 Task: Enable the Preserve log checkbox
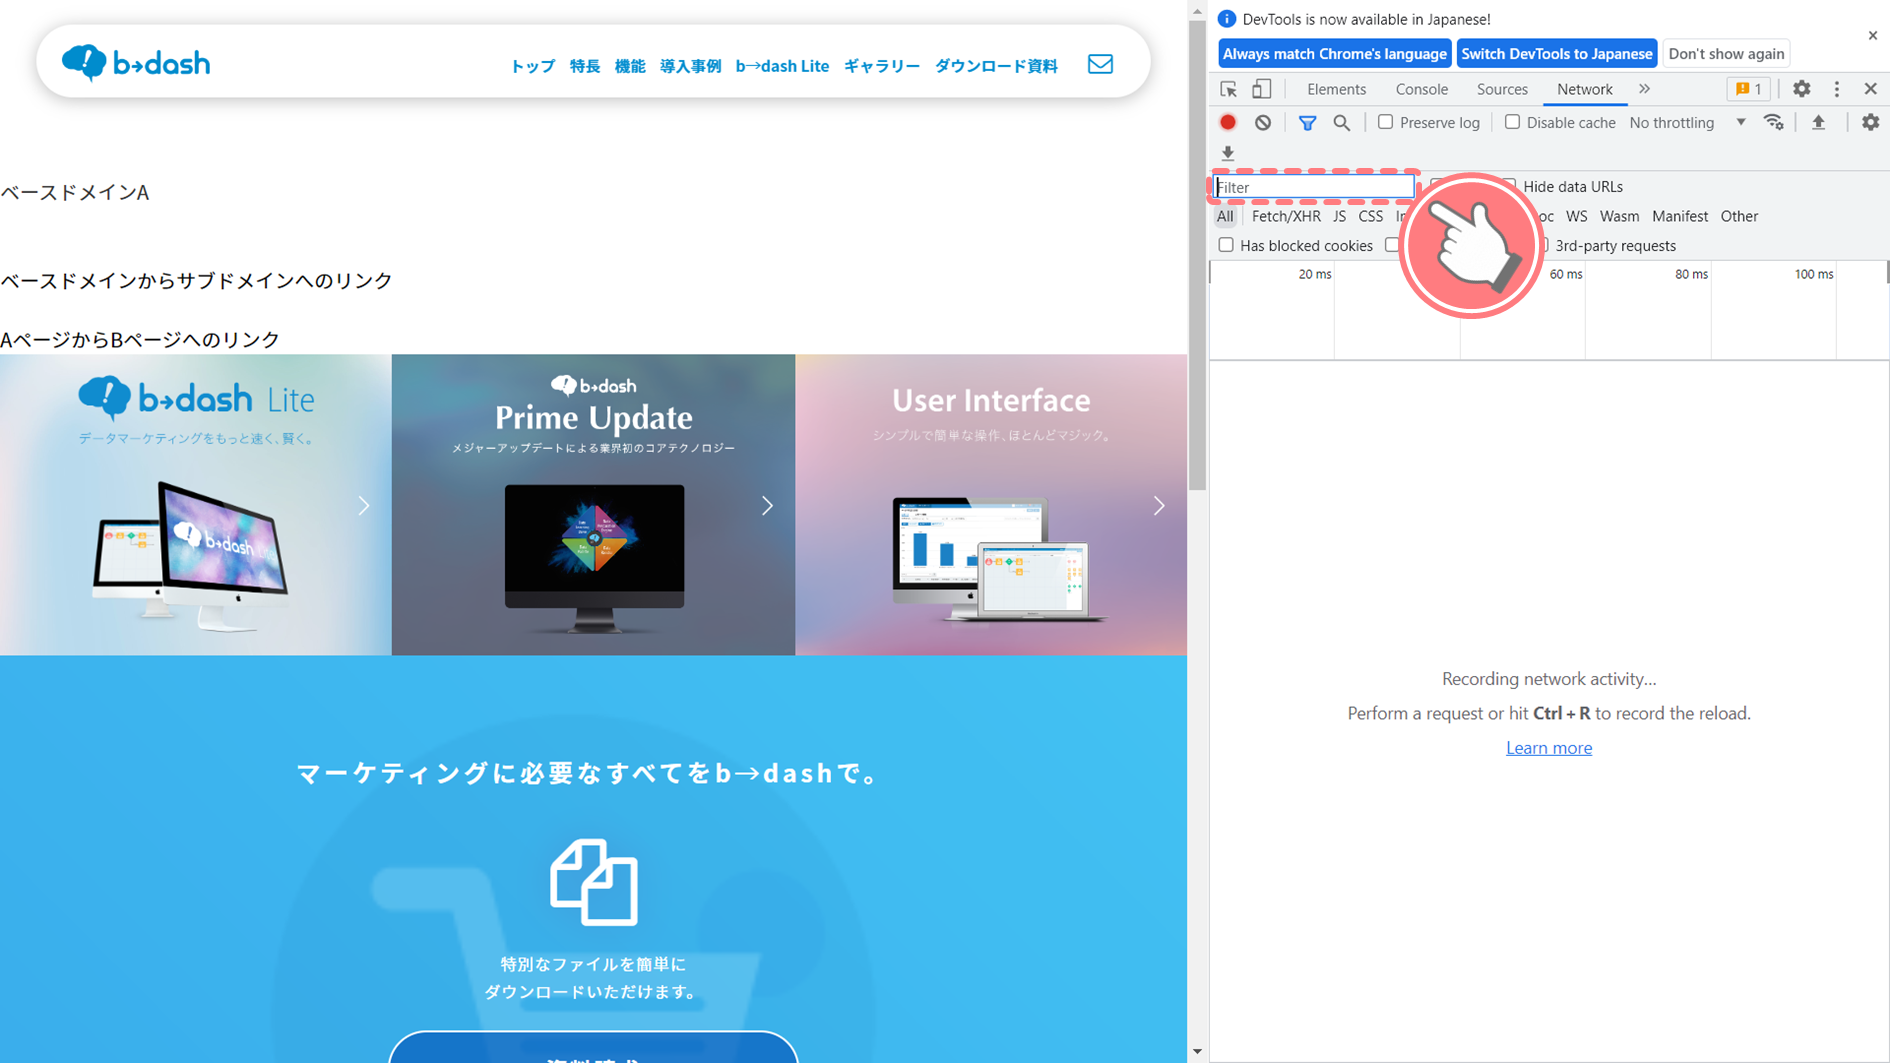1385,122
